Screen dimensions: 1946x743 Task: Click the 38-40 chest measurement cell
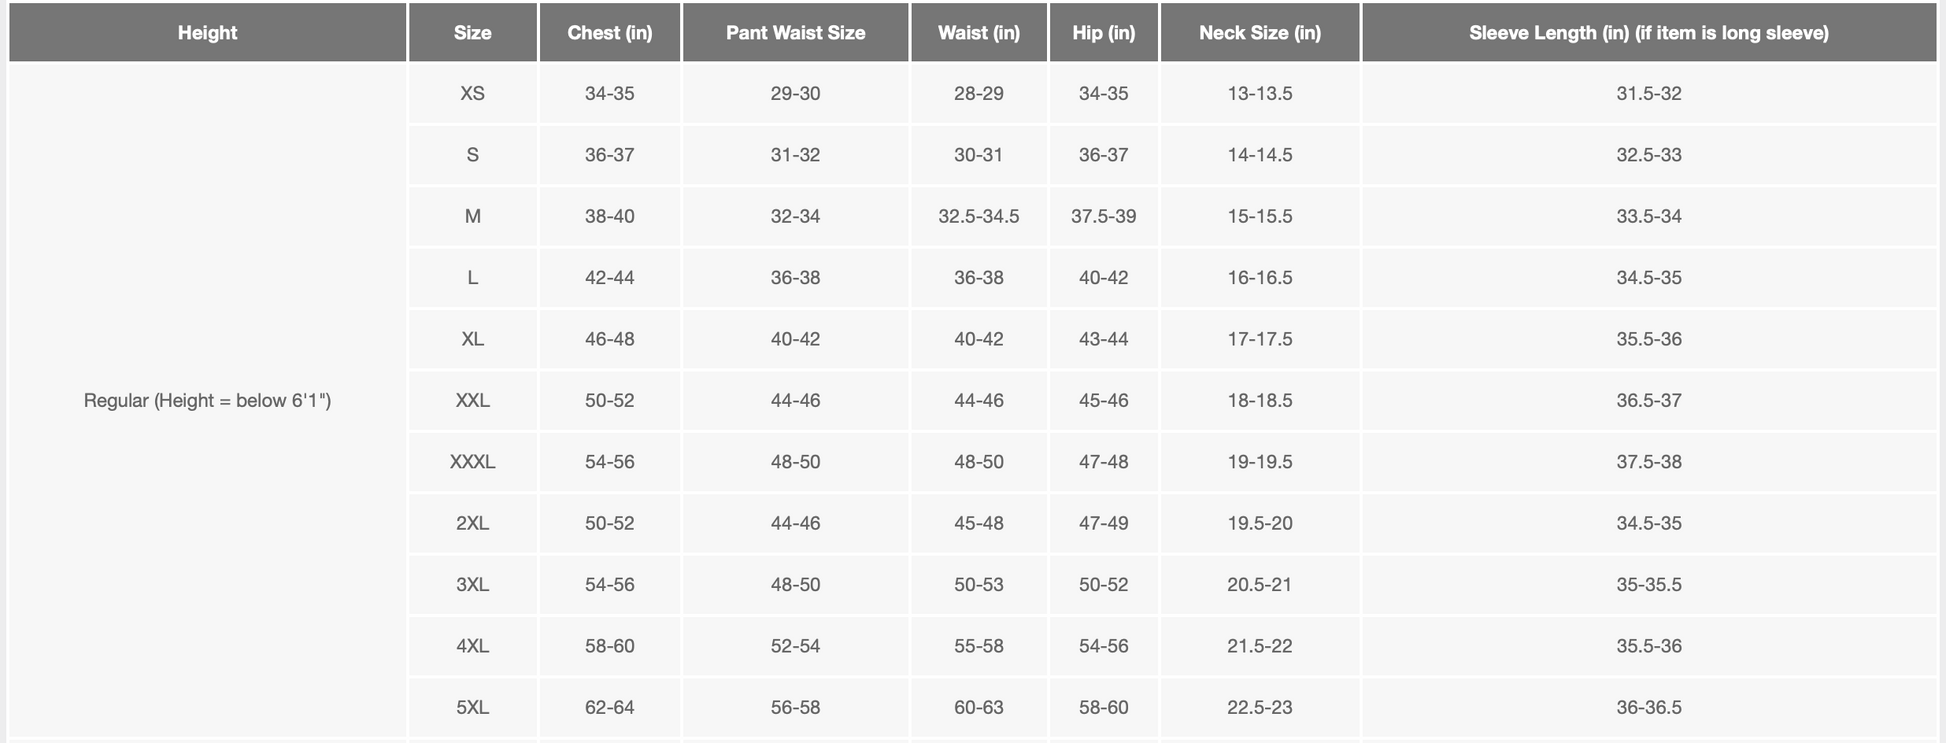609,217
